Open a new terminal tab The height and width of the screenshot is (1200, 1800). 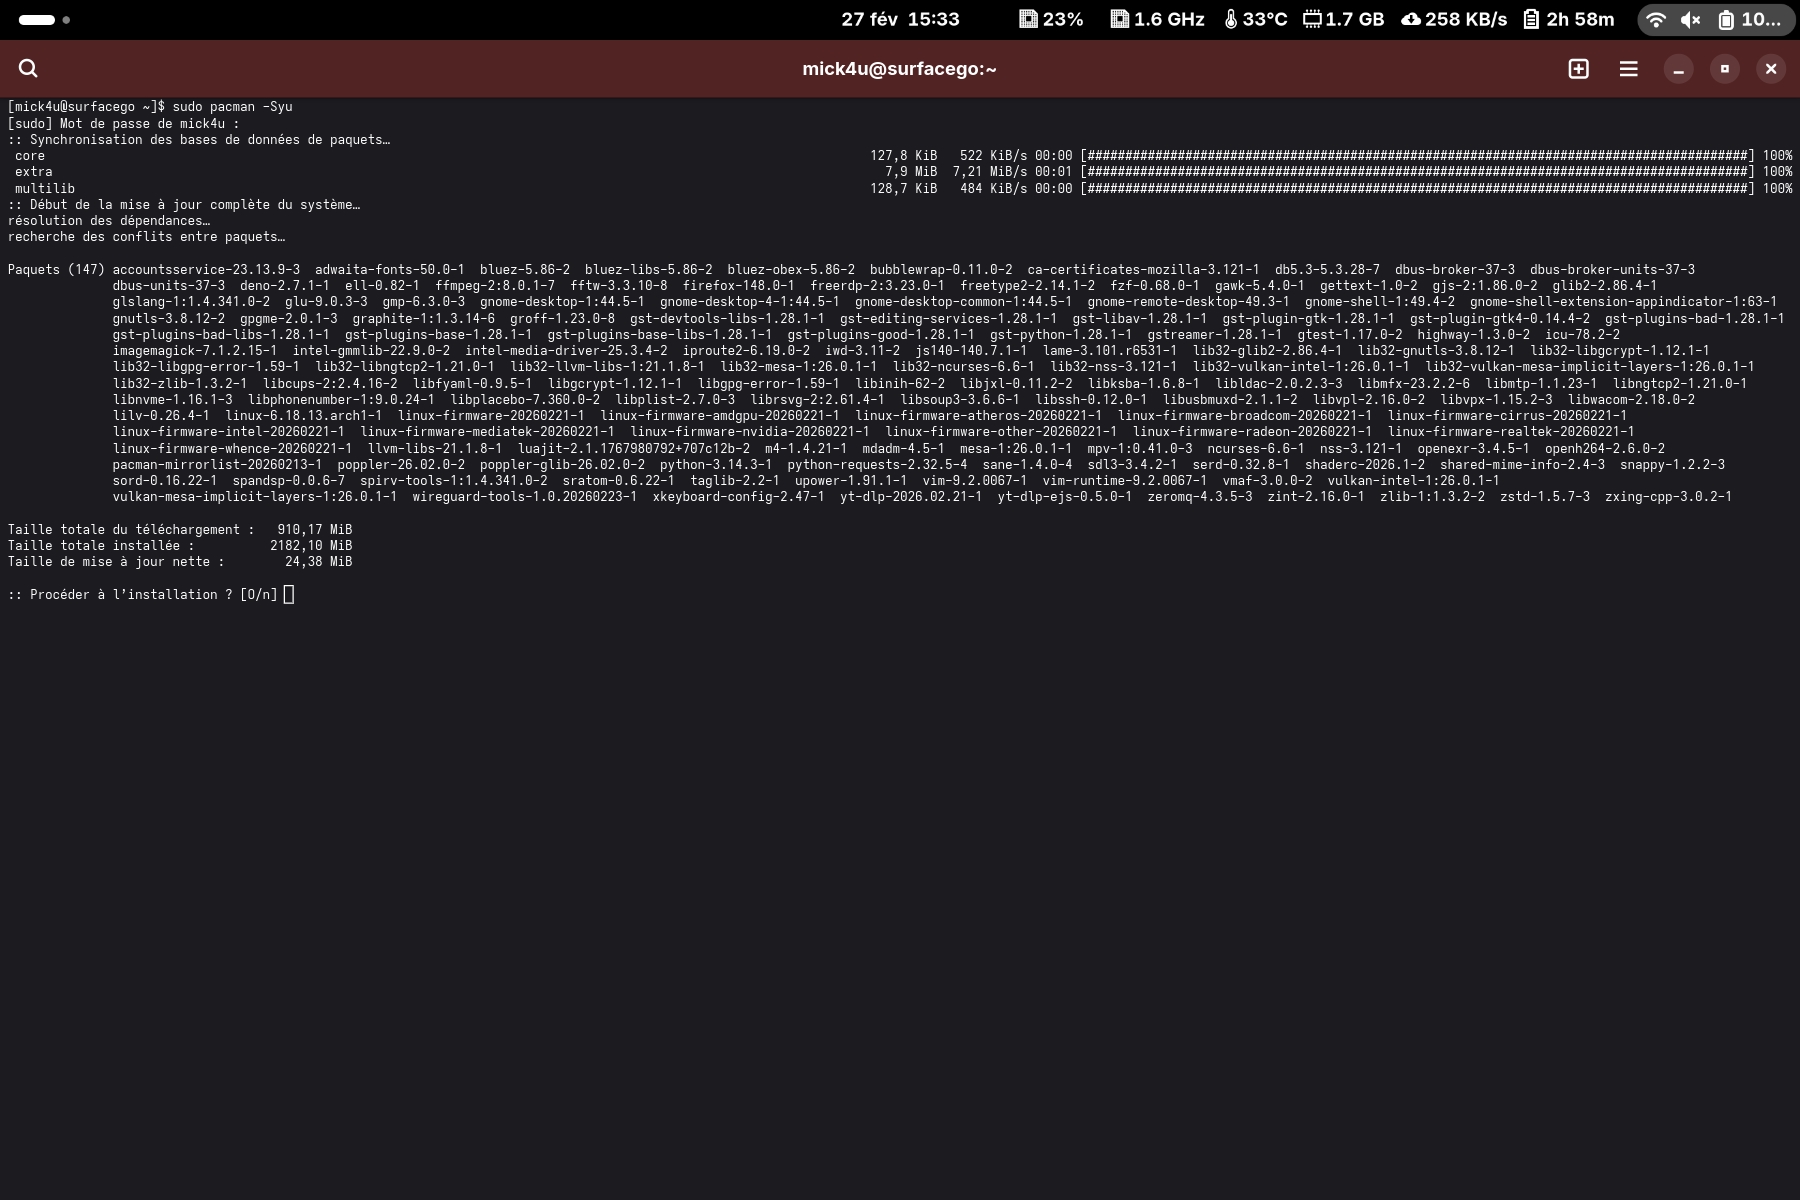pyautogui.click(x=1578, y=68)
